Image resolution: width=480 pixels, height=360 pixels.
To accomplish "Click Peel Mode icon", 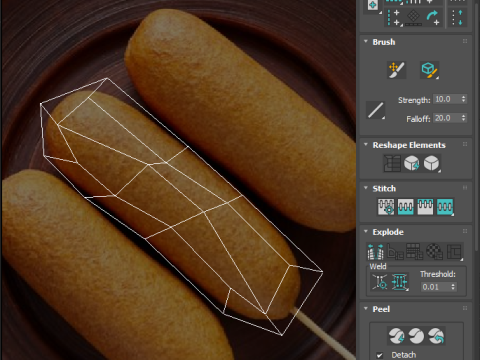I will (x=416, y=336).
